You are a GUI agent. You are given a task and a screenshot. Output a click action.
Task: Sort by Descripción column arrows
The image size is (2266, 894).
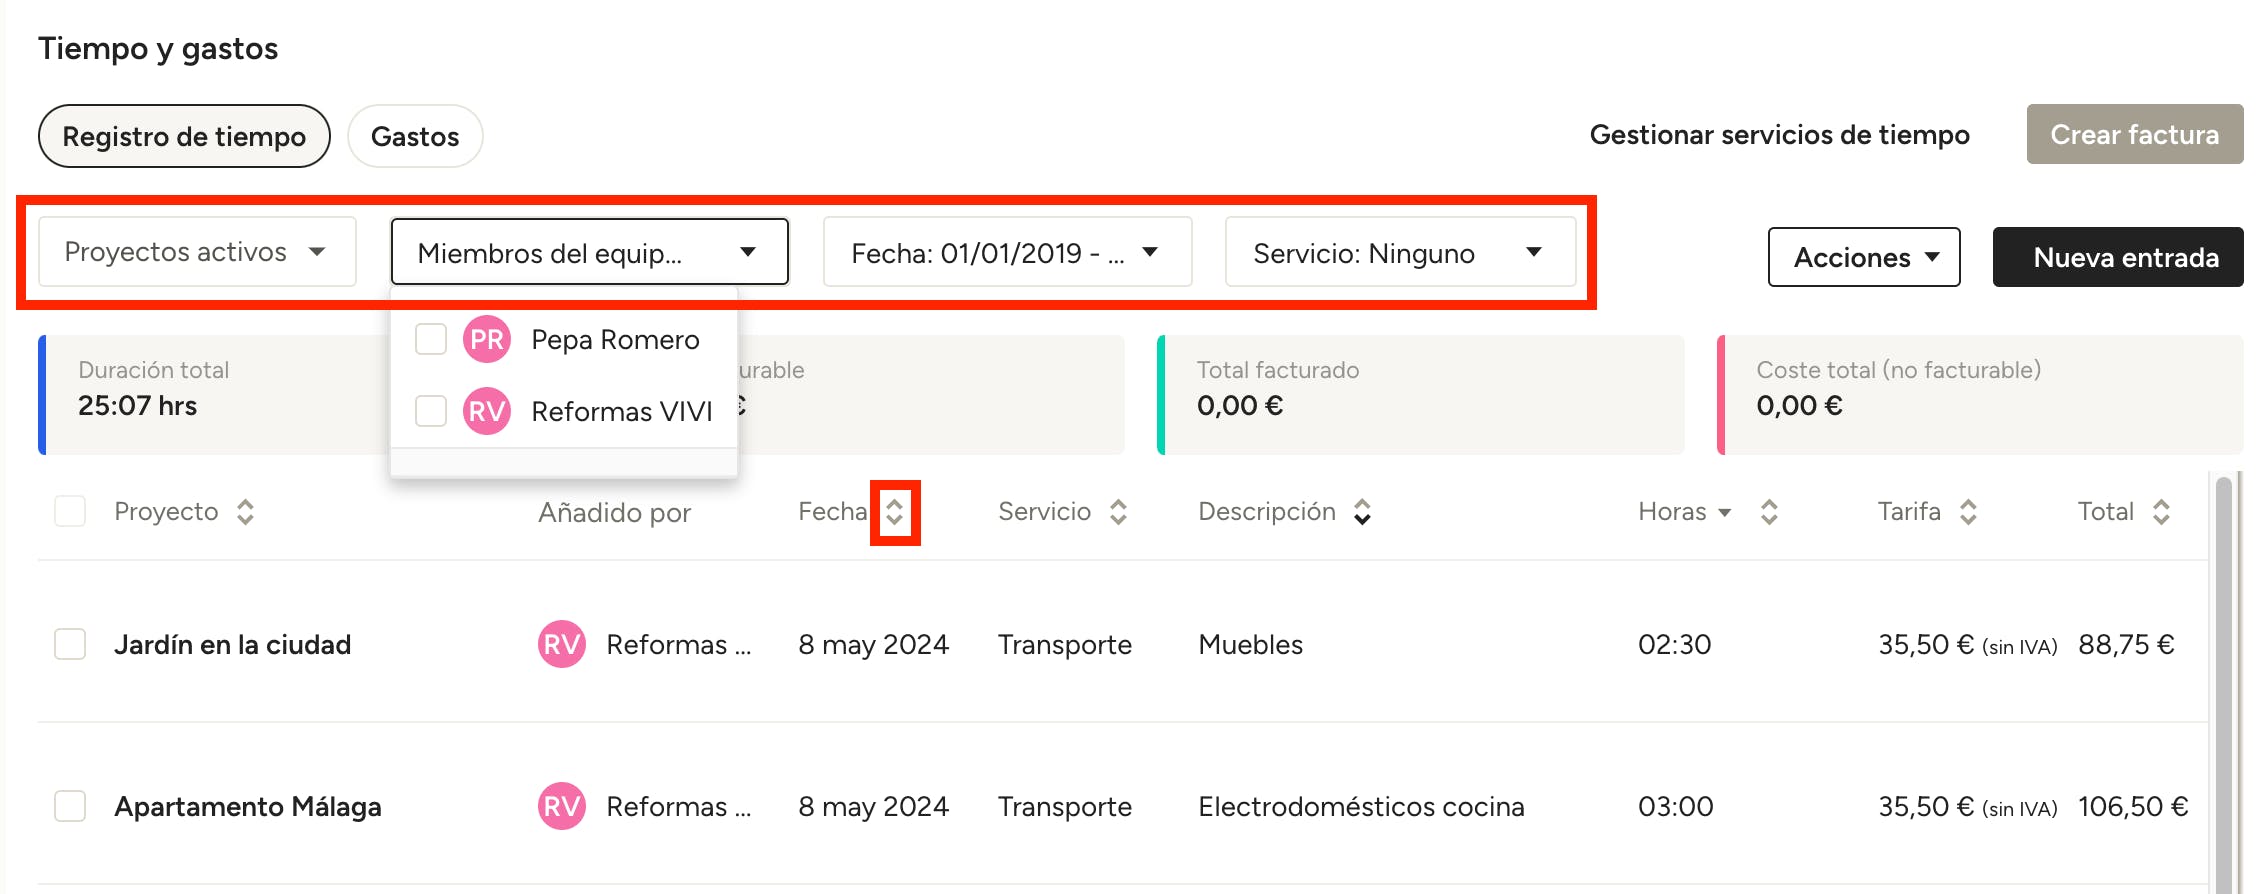pyautogui.click(x=1362, y=512)
